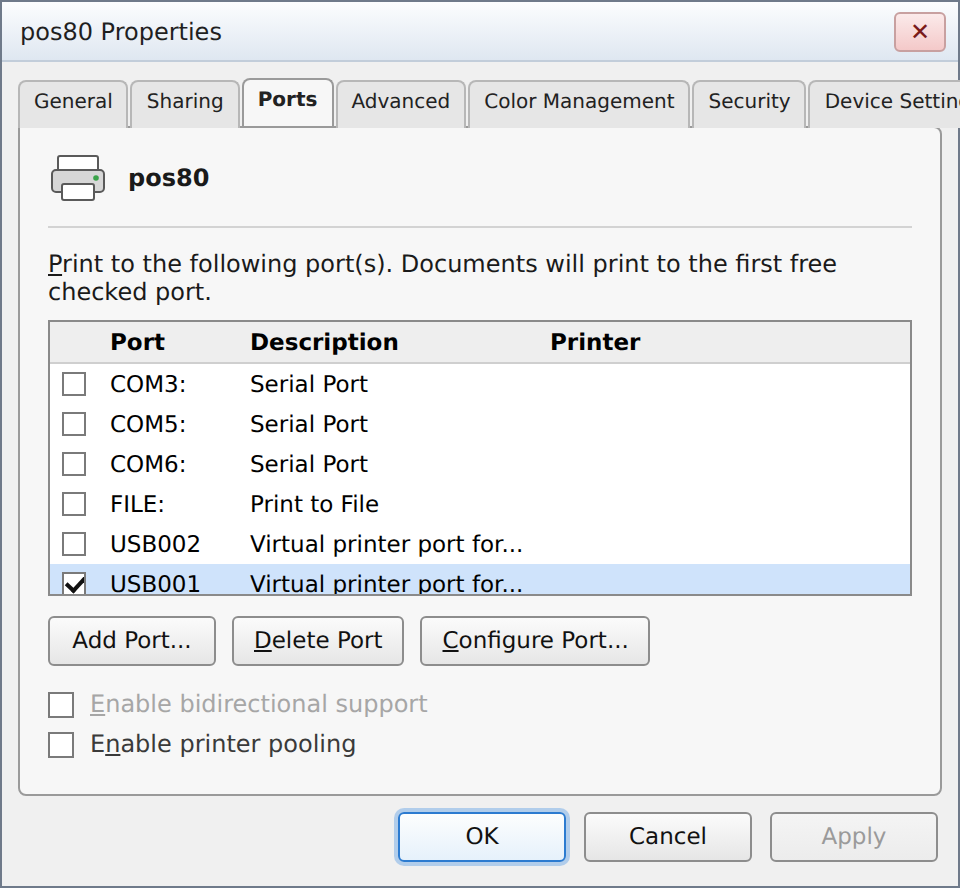Toggle Enable bidirectional support checkbox
Image resolution: width=960 pixels, height=888 pixels.
[x=61, y=705]
